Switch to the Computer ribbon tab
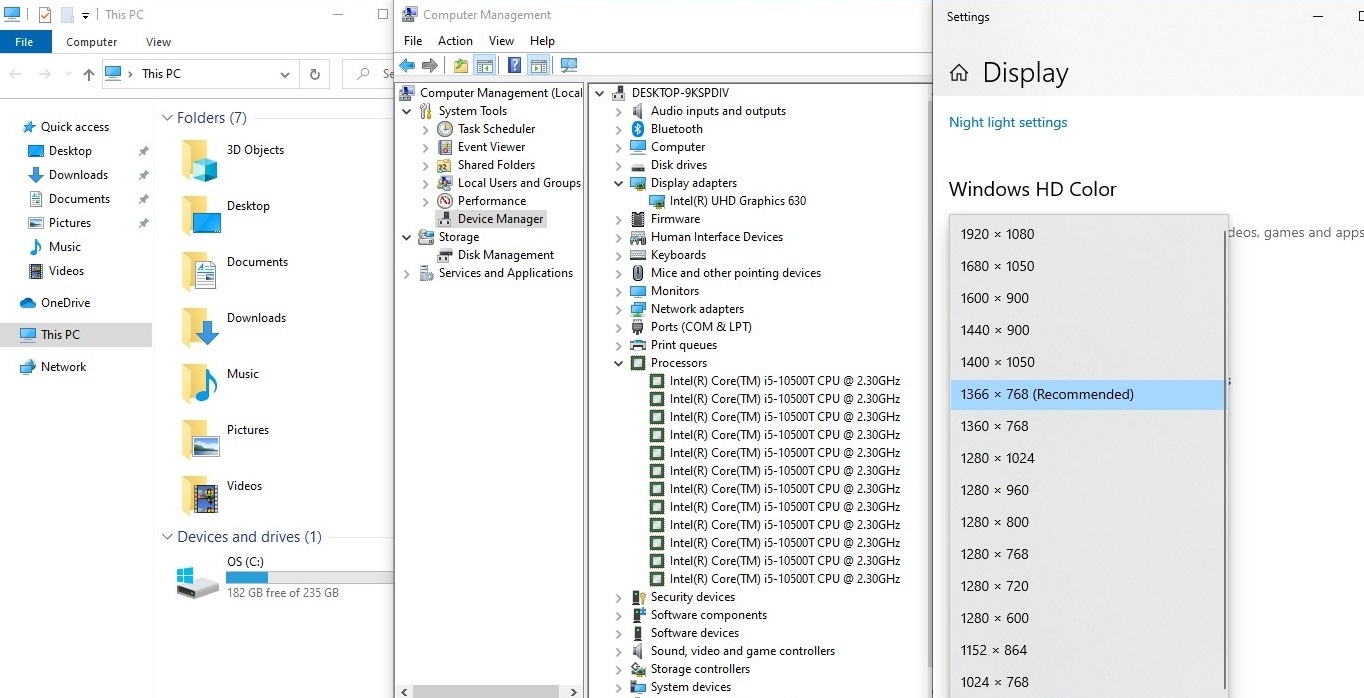Screen dimensions: 1364x698 (91, 42)
